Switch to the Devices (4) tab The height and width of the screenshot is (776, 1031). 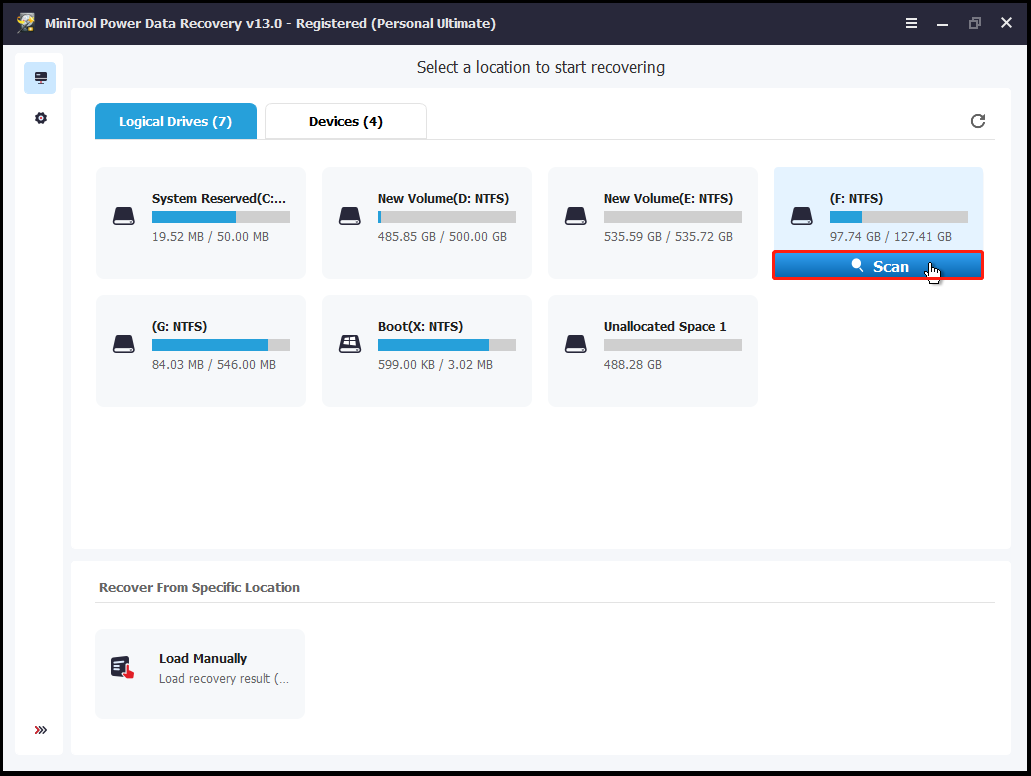[346, 121]
